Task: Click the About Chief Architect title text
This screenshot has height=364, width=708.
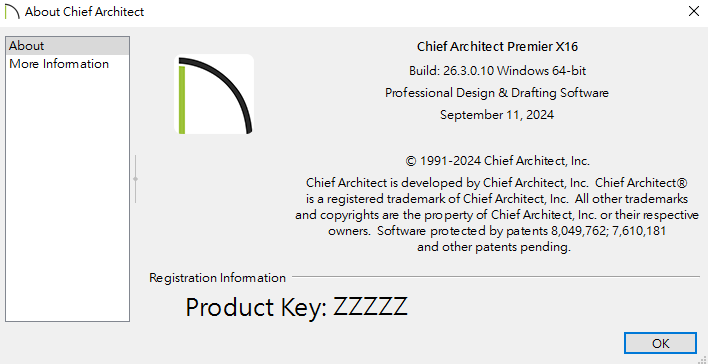Action: (x=84, y=12)
